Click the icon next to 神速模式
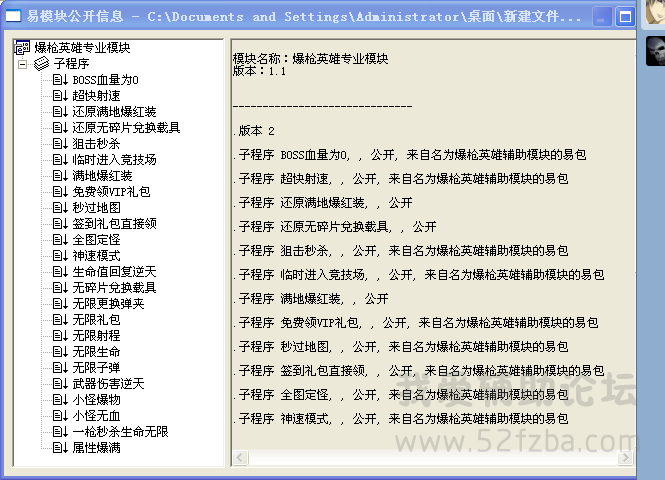 coord(60,256)
